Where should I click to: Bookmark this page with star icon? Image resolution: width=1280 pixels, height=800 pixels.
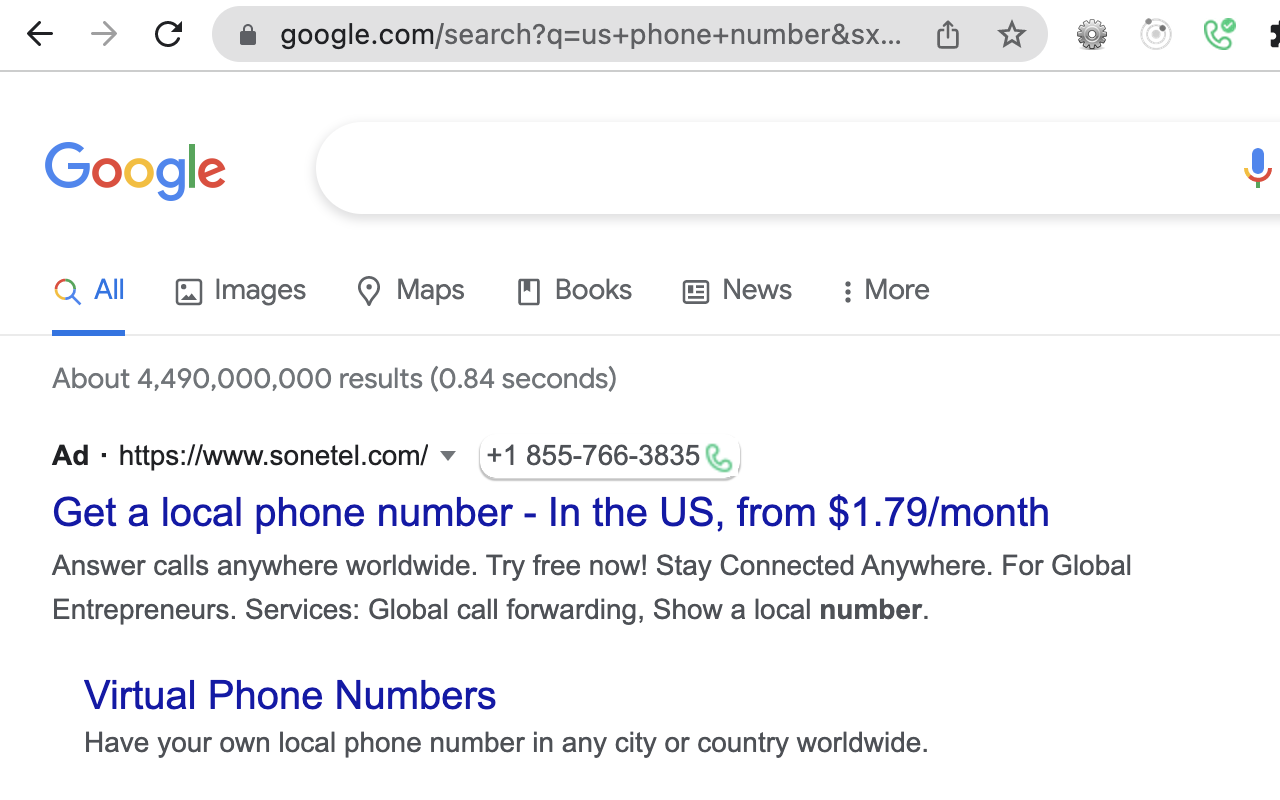[x=1012, y=35]
